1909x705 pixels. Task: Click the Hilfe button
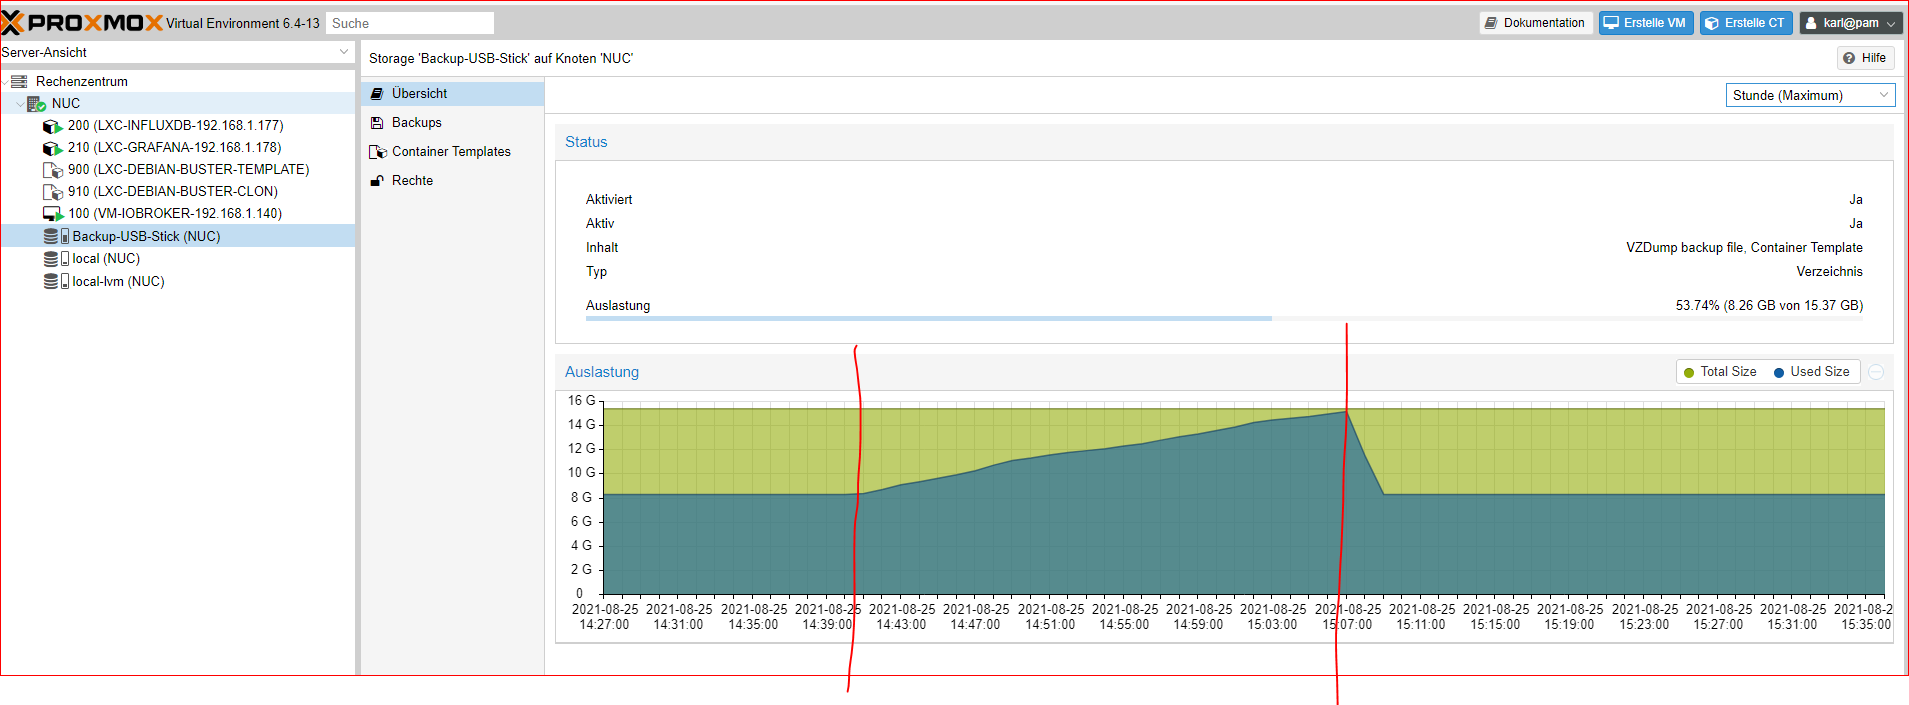[1866, 58]
